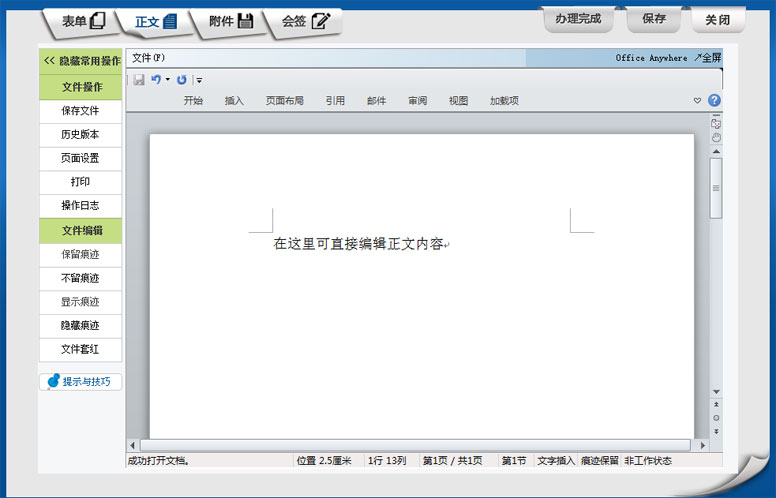
Task: Collapse sidebar via 隐藏常用操作
Action: coord(81,61)
